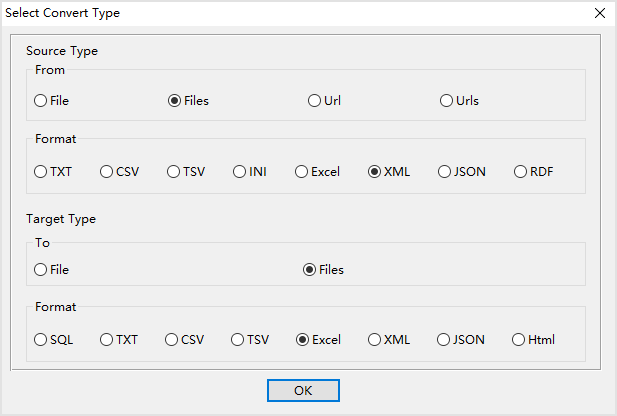Select TSV as target format
The height and width of the screenshot is (416, 617).
click(239, 339)
